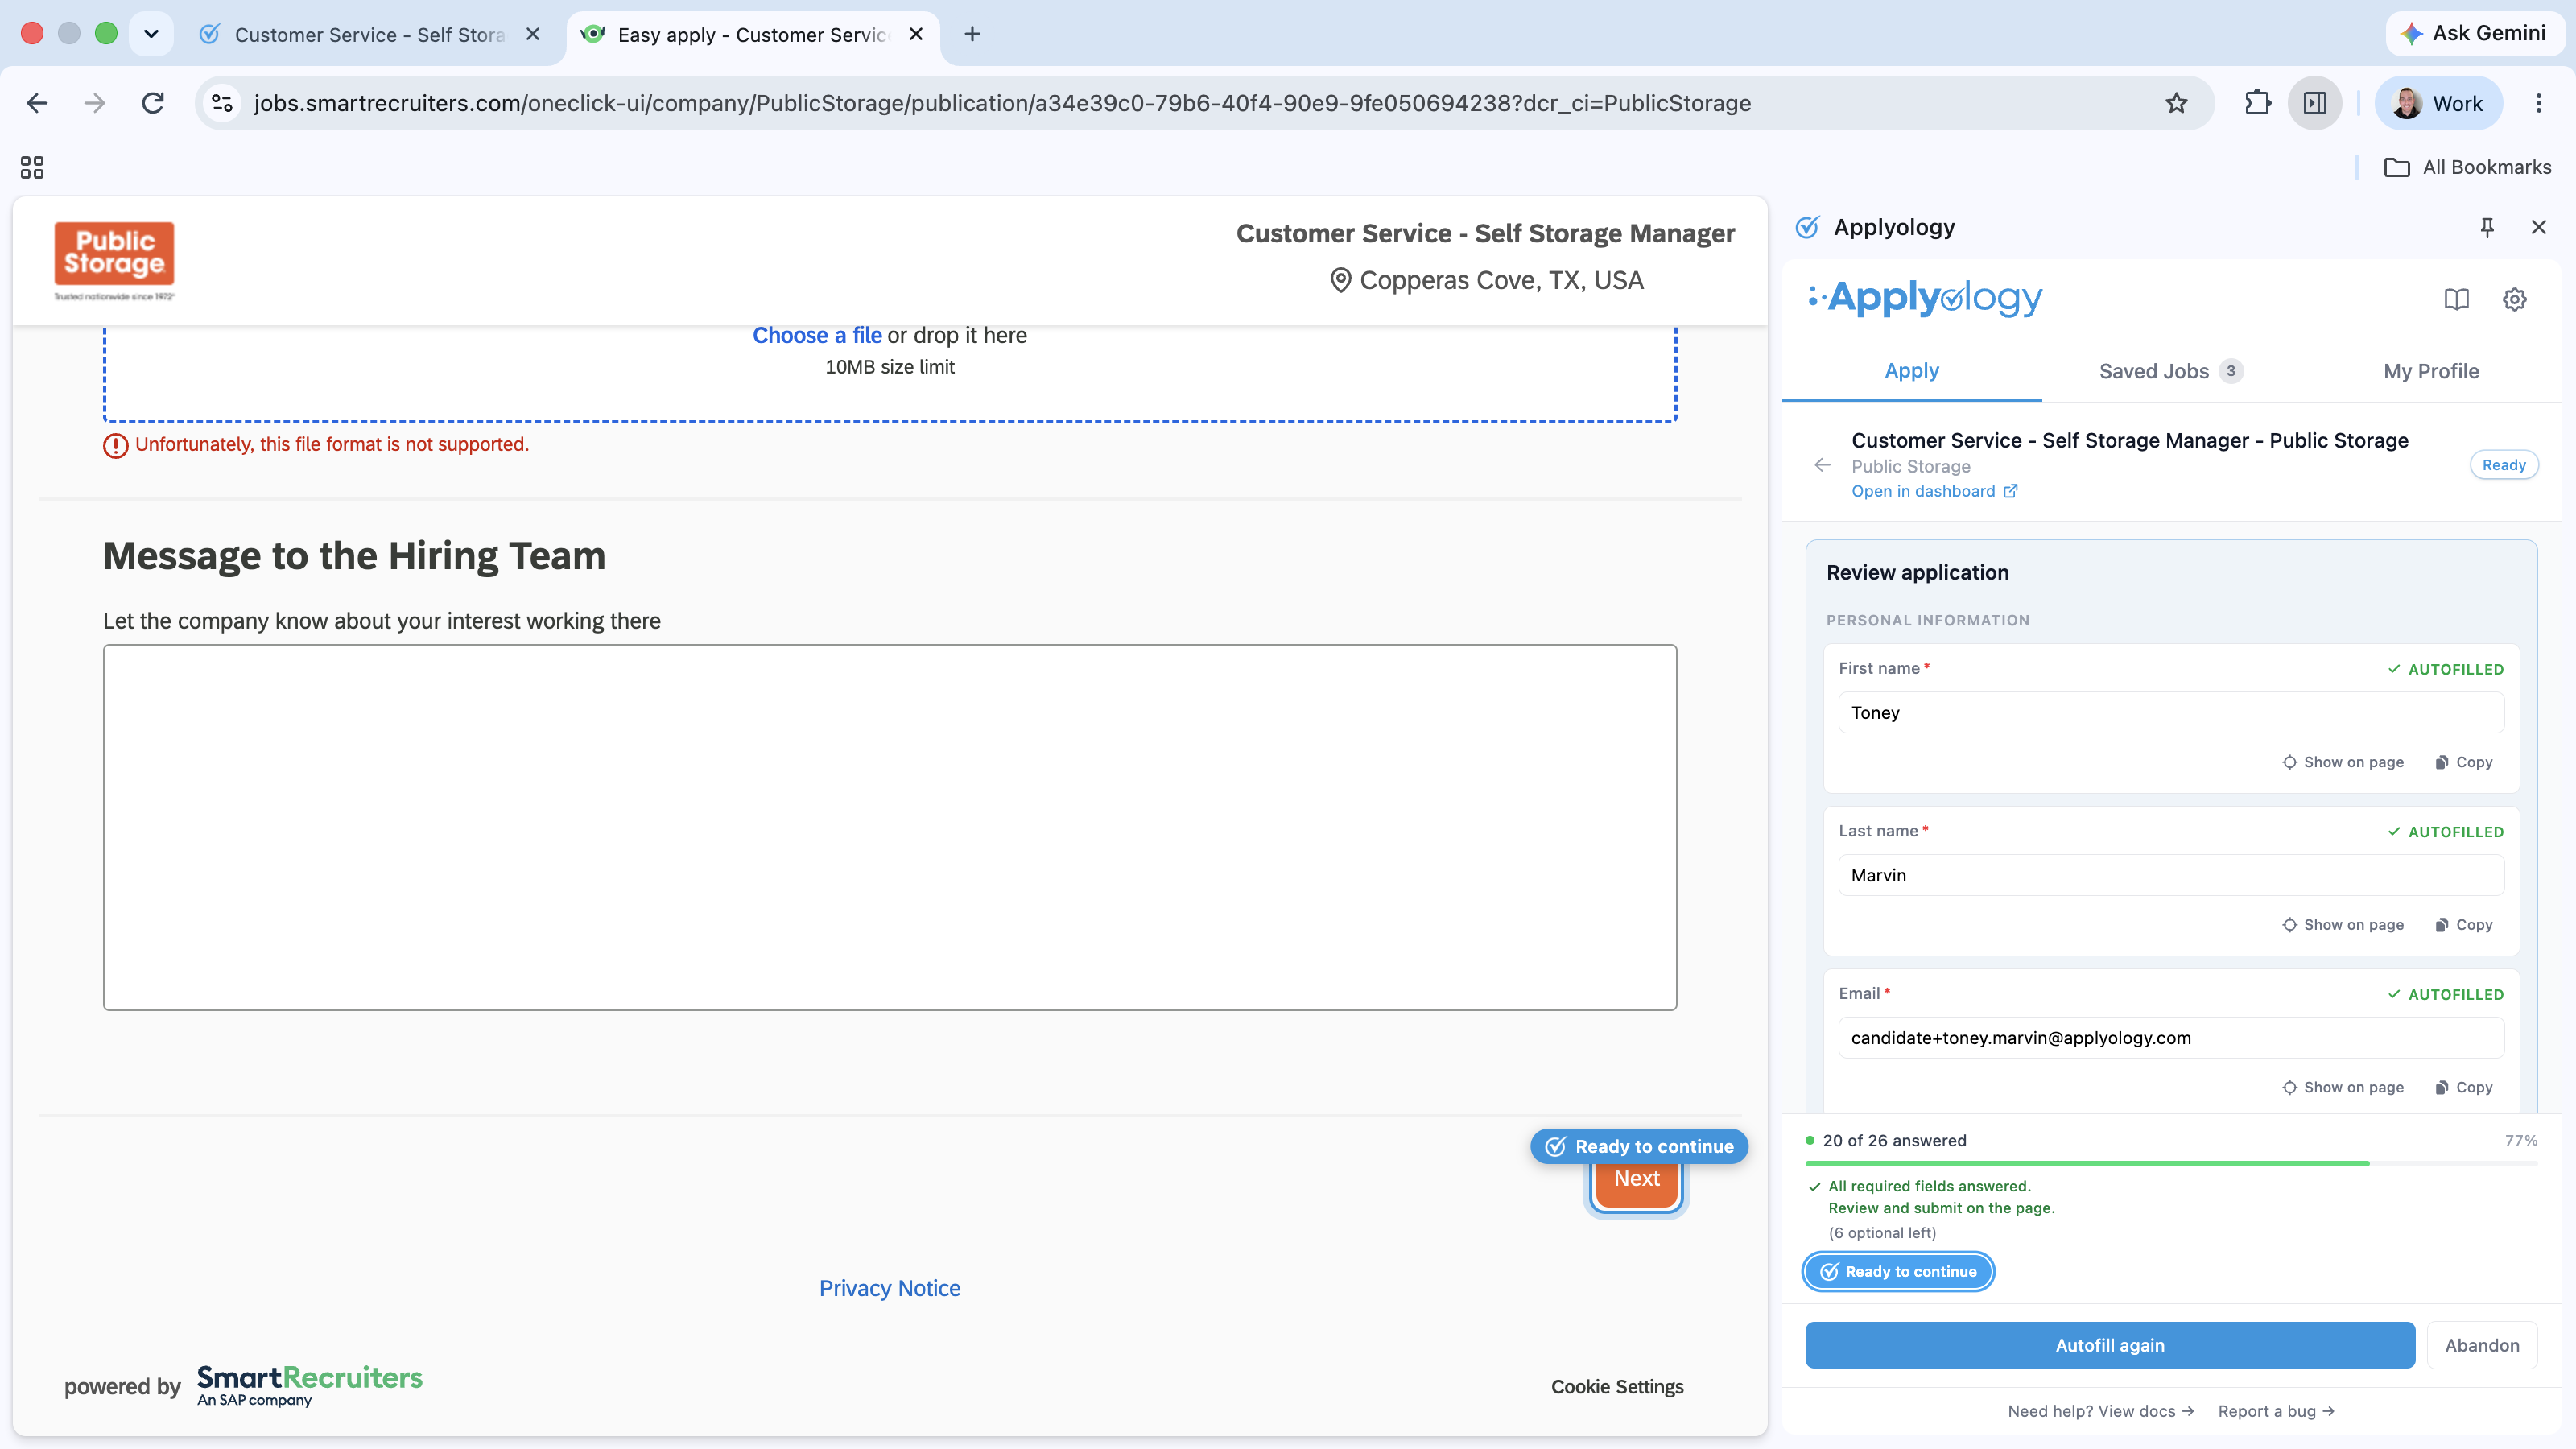Image resolution: width=2576 pixels, height=1449 pixels.
Task: Click the Need help? View docs link
Action: coord(2100,1411)
